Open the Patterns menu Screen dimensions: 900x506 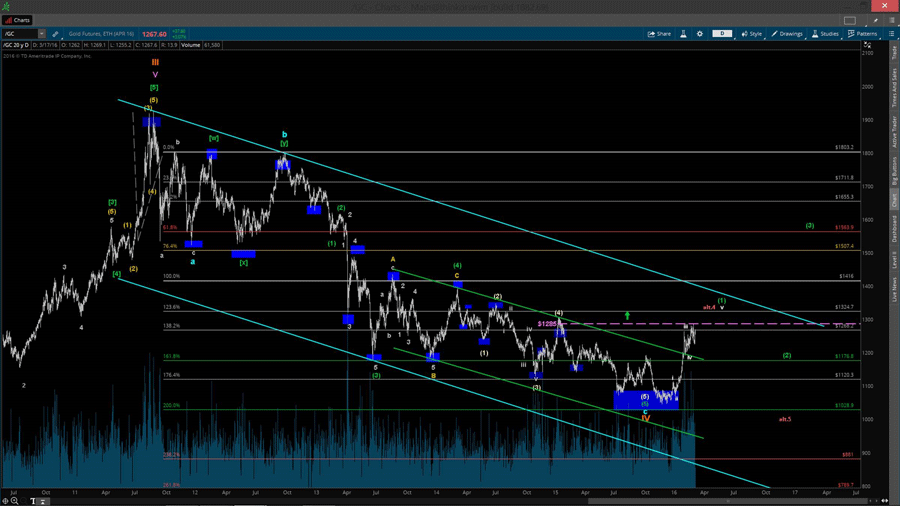point(863,34)
